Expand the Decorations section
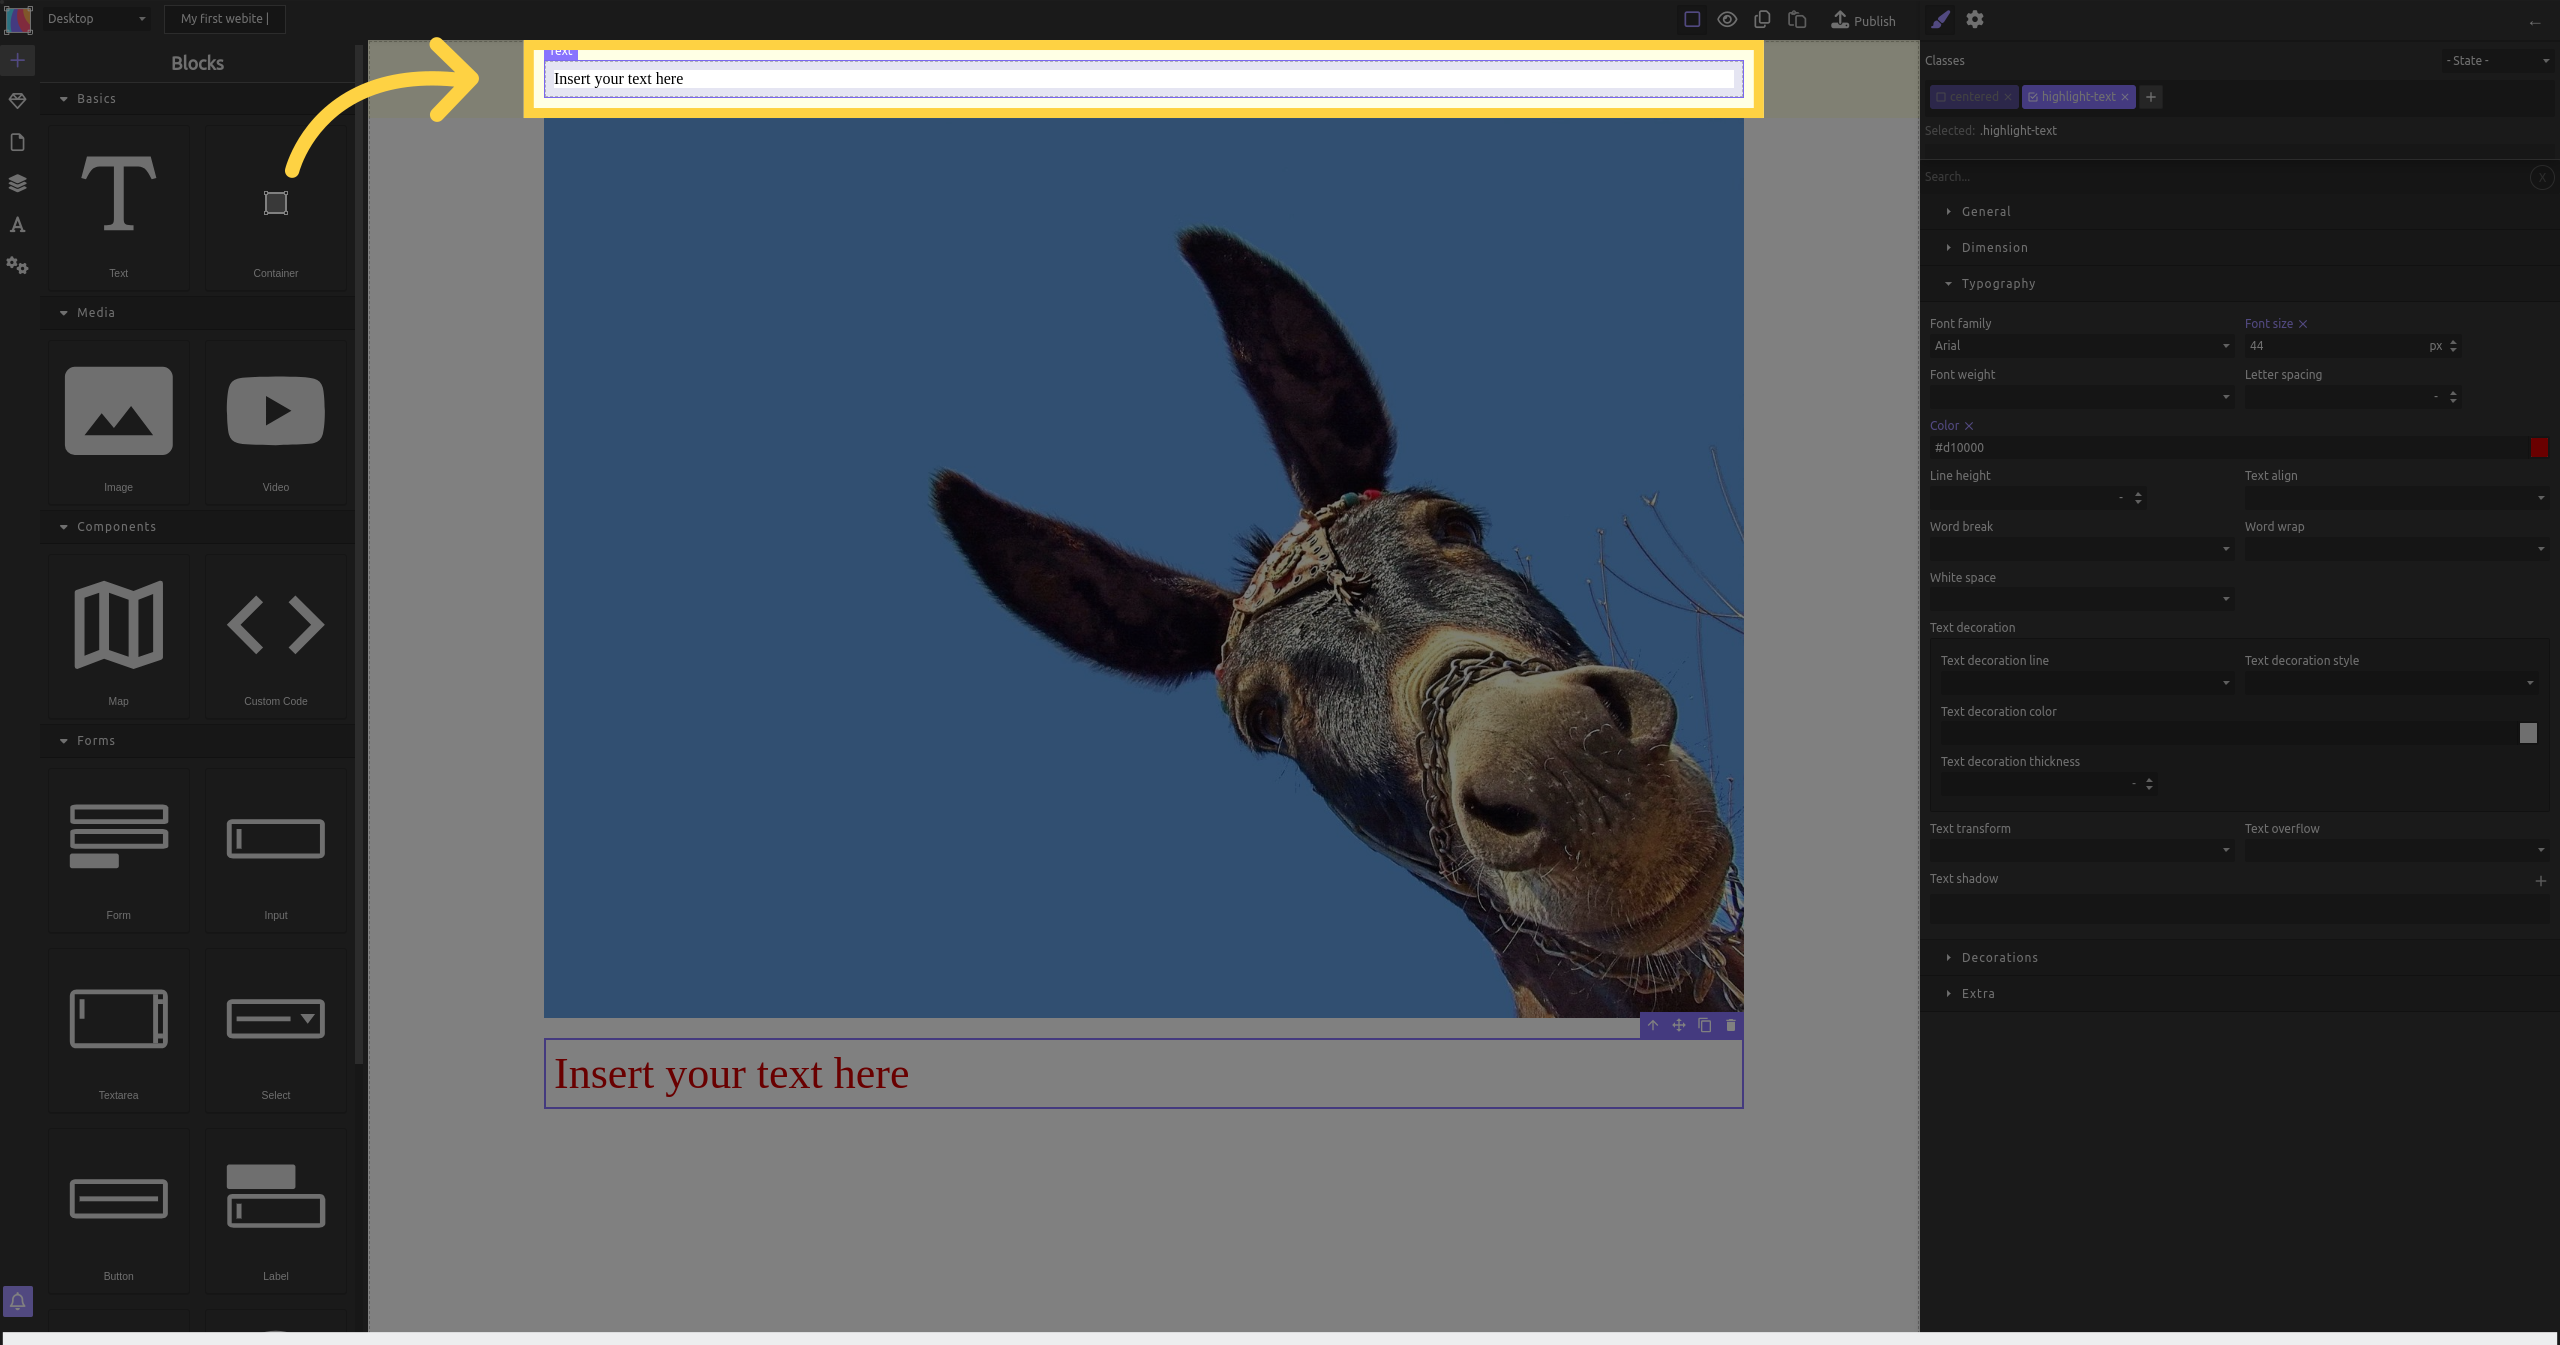The height and width of the screenshot is (1345, 2560). 1999,958
